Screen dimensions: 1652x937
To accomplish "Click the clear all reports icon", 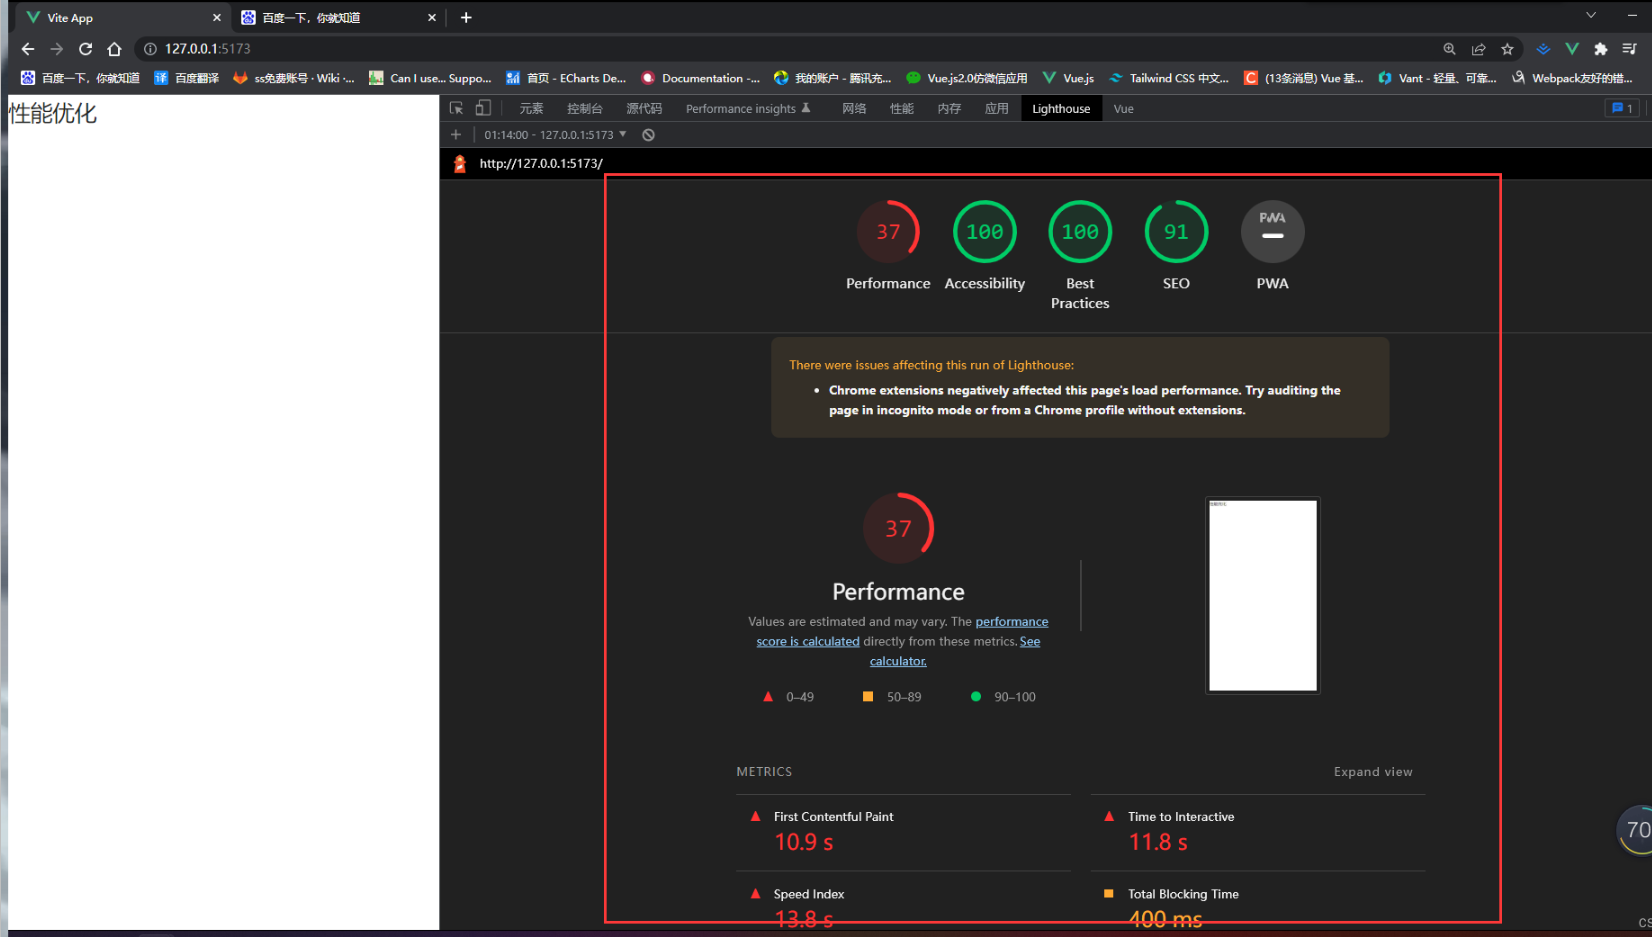I will (648, 135).
